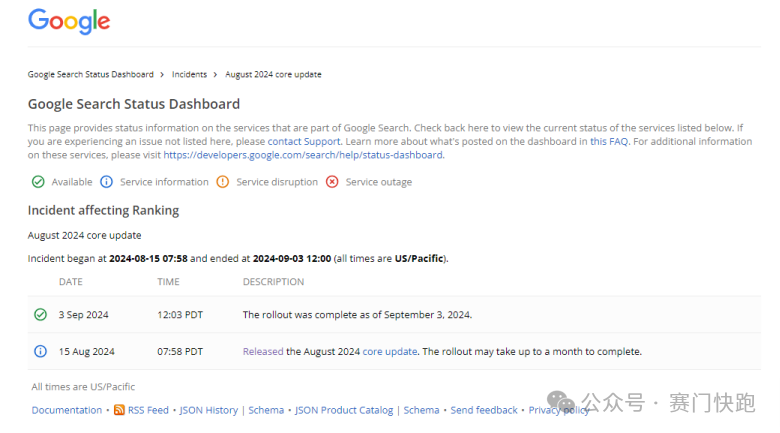Screen dimensions: 780x433
Task: Go to Incidents breadcrumb link
Action: (x=189, y=74)
